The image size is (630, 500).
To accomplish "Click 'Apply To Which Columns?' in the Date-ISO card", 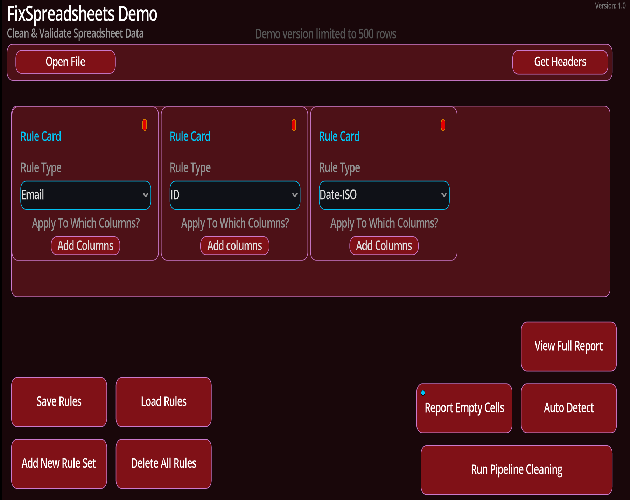I will pyautogui.click(x=384, y=223).
